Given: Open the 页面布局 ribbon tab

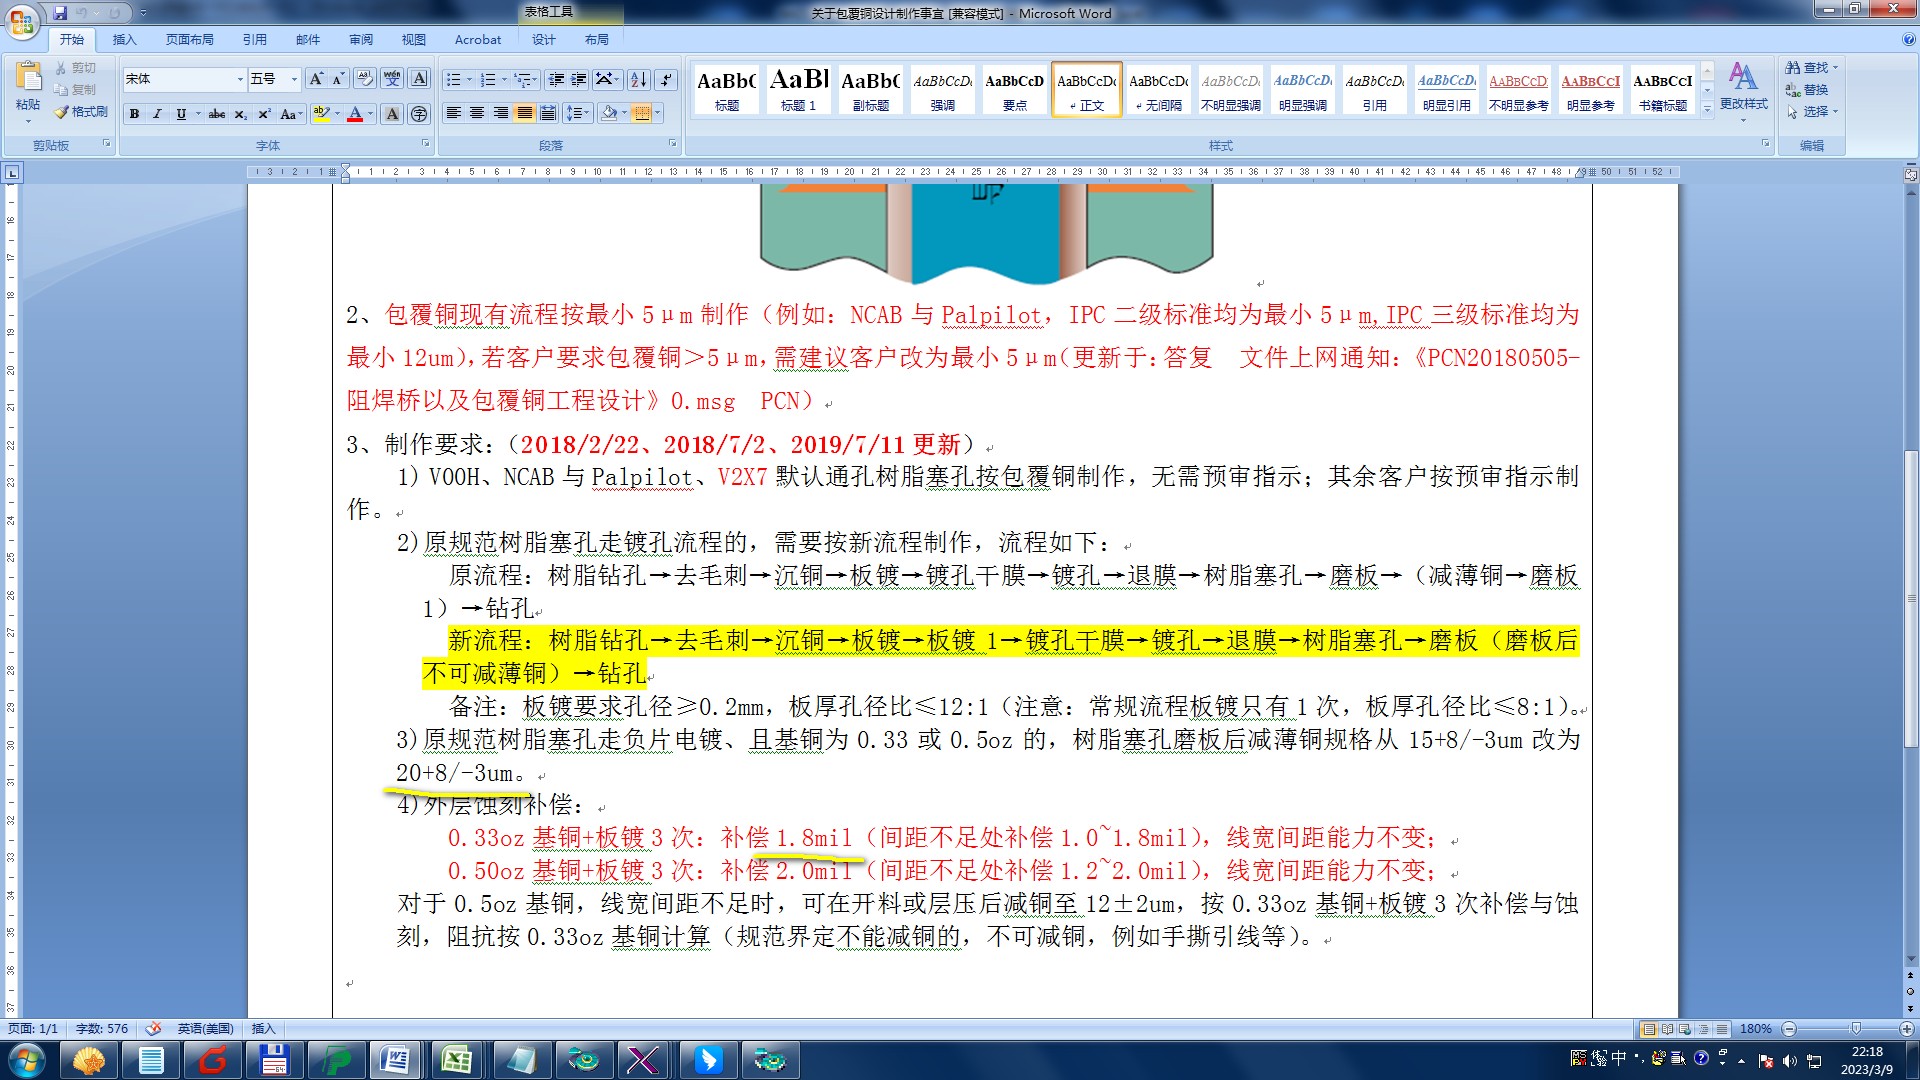Looking at the screenshot, I should [190, 39].
